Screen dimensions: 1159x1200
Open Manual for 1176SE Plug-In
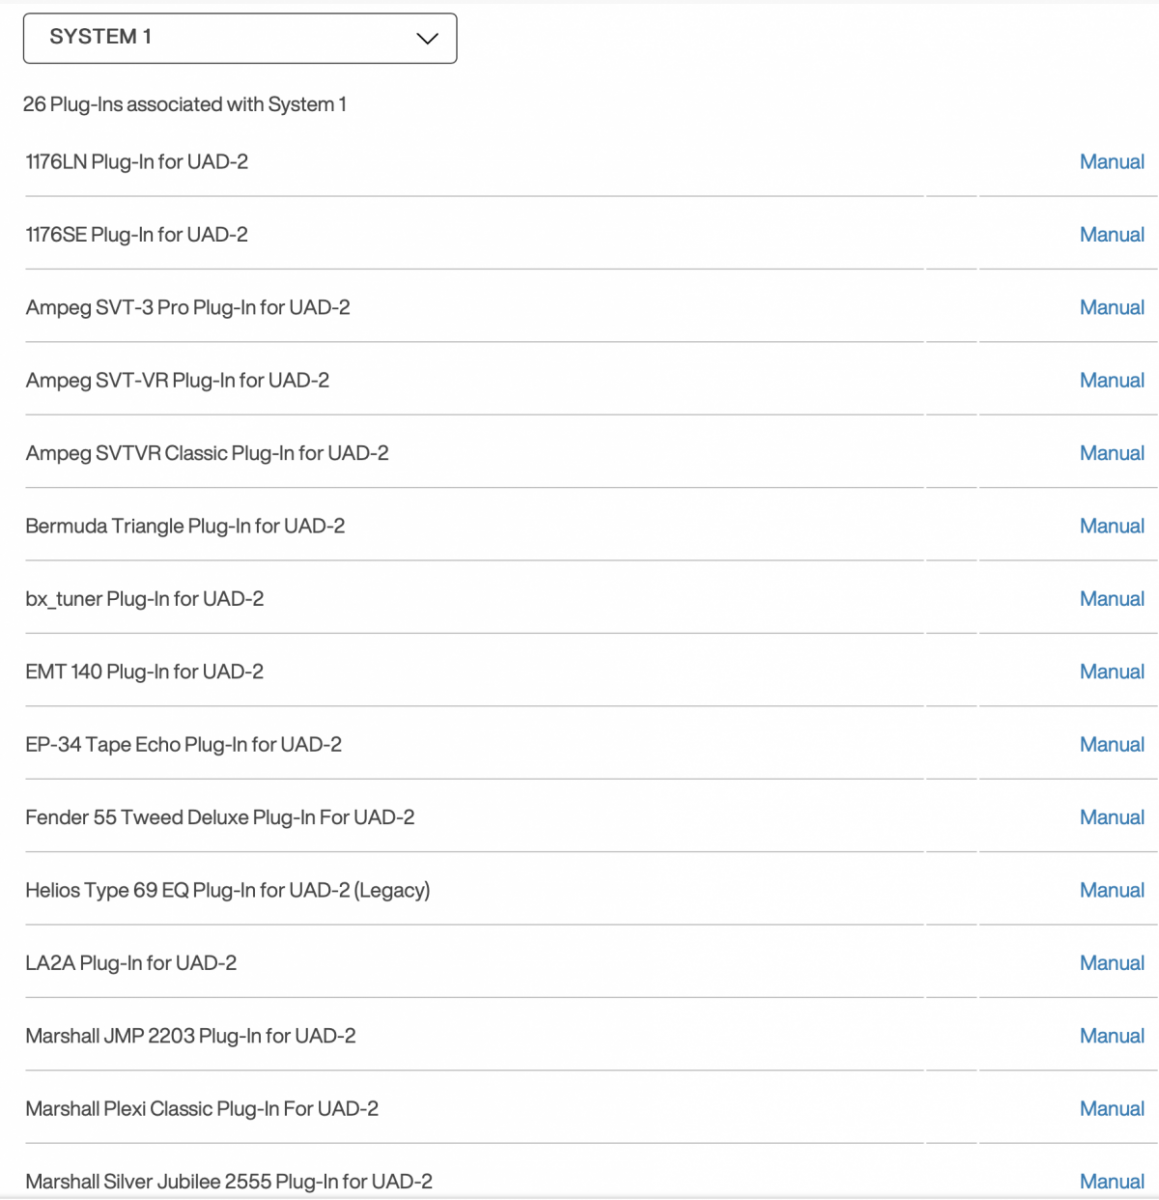click(1111, 235)
